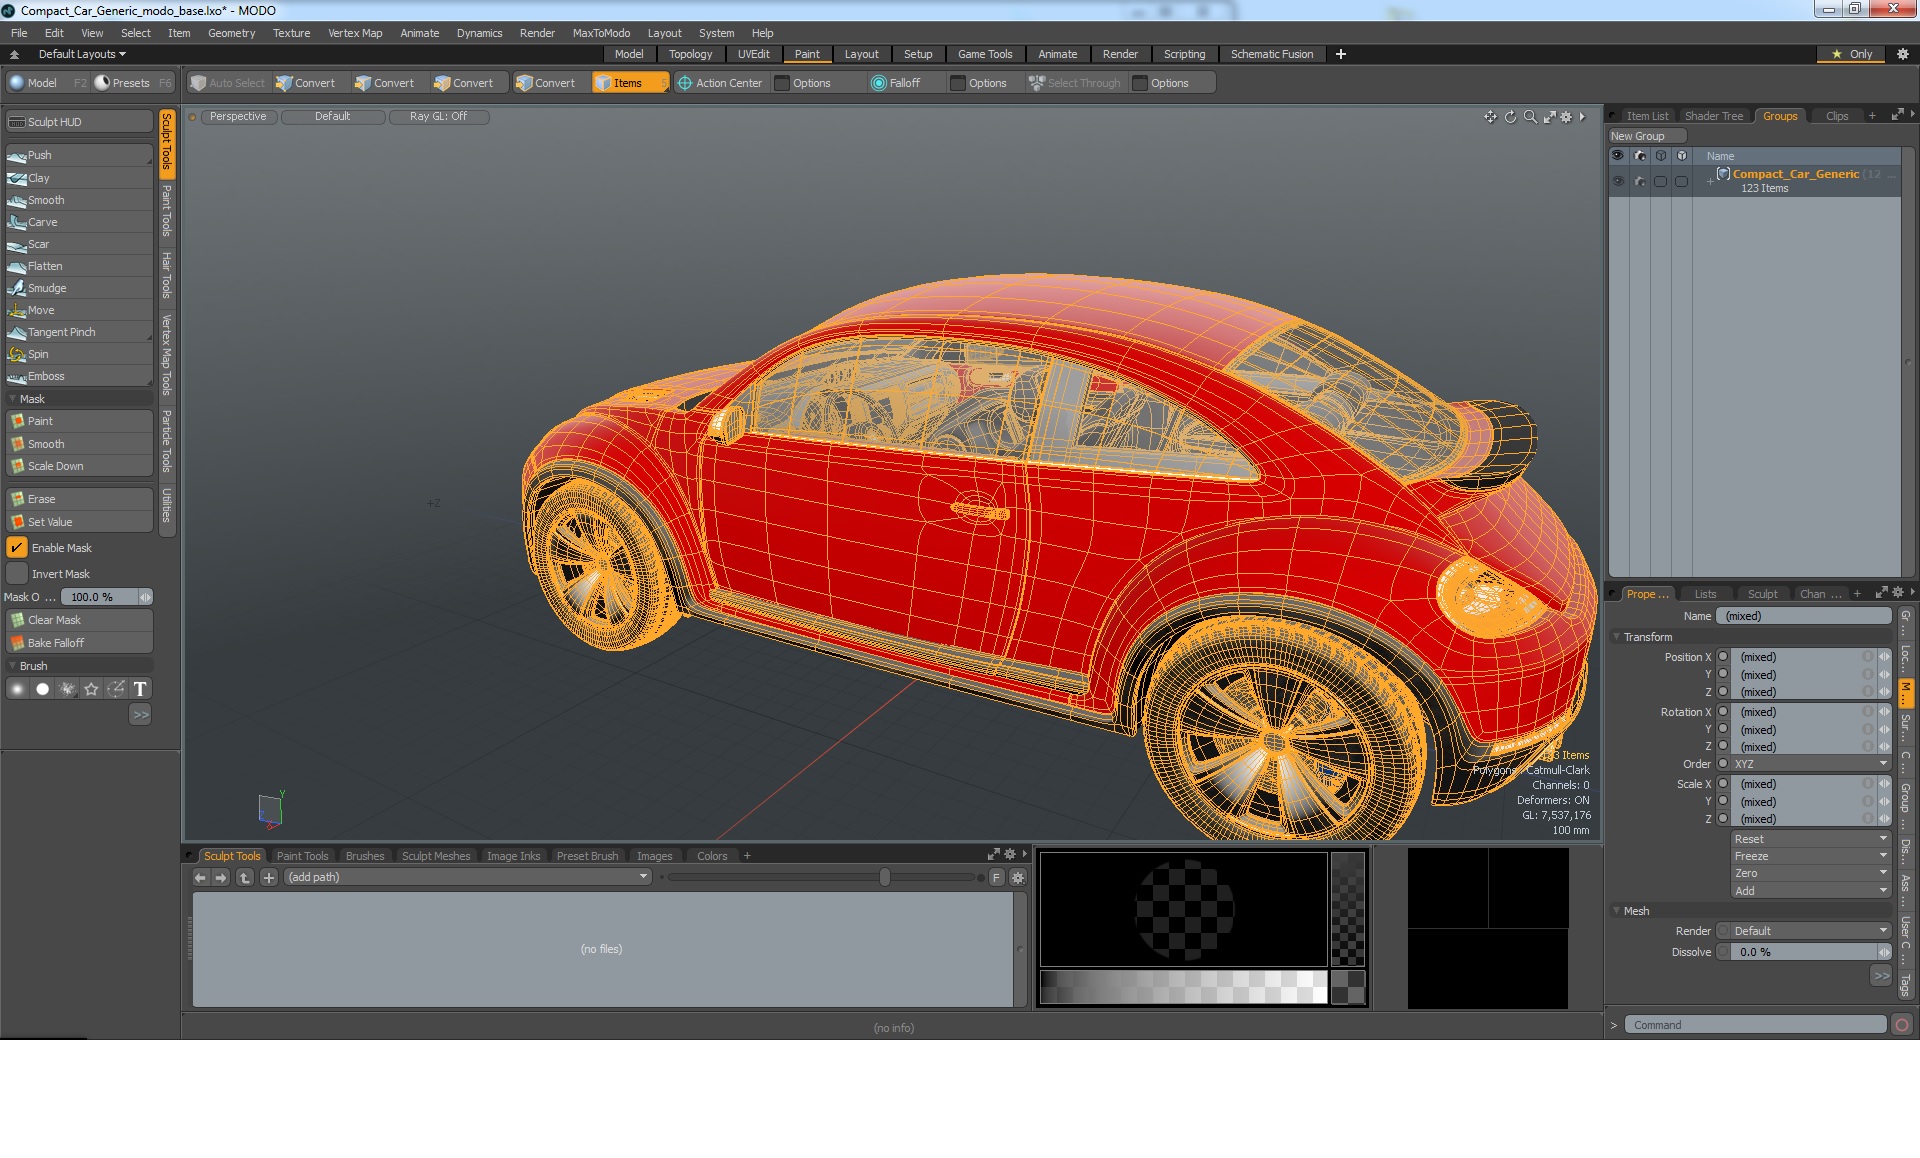Go back with the browser left arrow
1920x1158 pixels.
(200, 878)
